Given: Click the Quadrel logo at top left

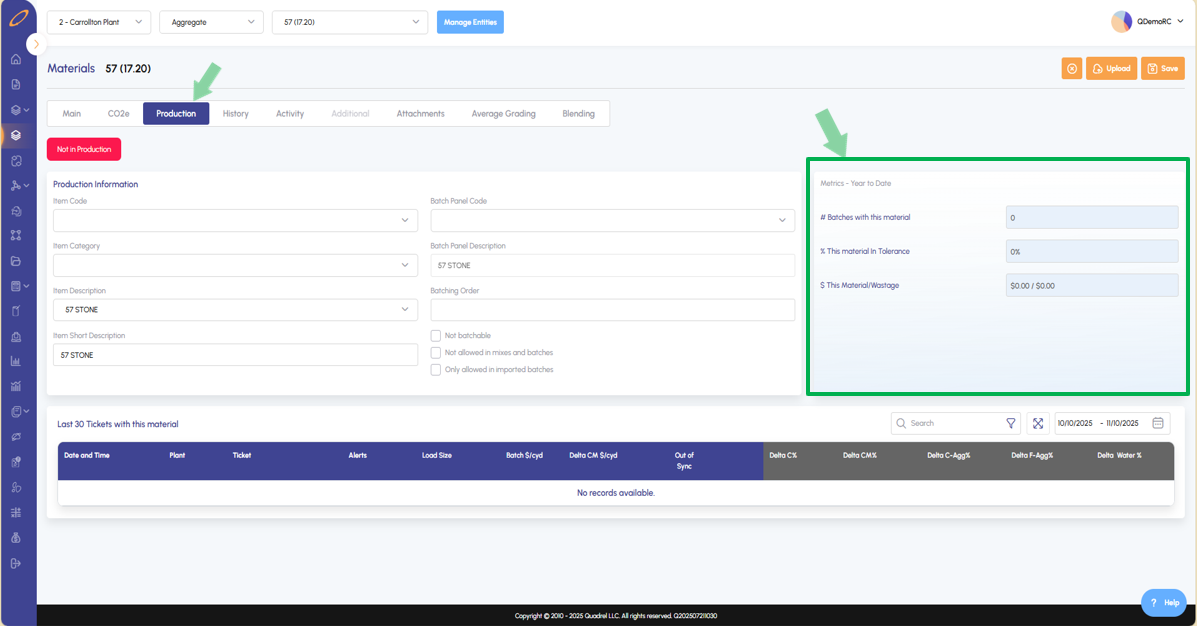Looking at the screenshot, I should [18, 18].
